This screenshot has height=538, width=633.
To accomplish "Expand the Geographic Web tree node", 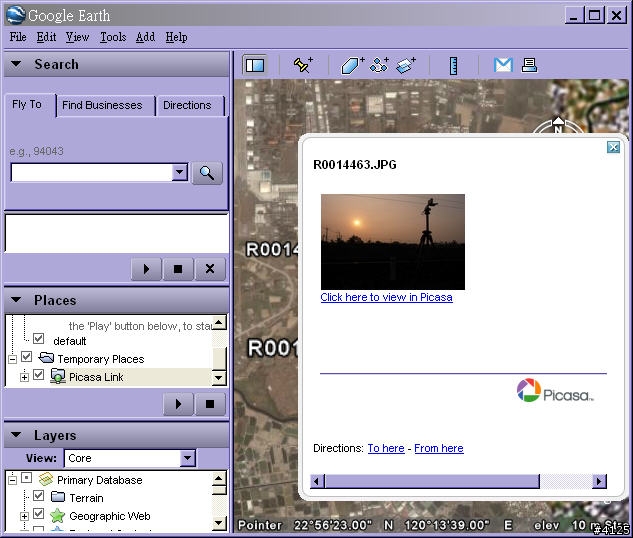I will 25,516.
